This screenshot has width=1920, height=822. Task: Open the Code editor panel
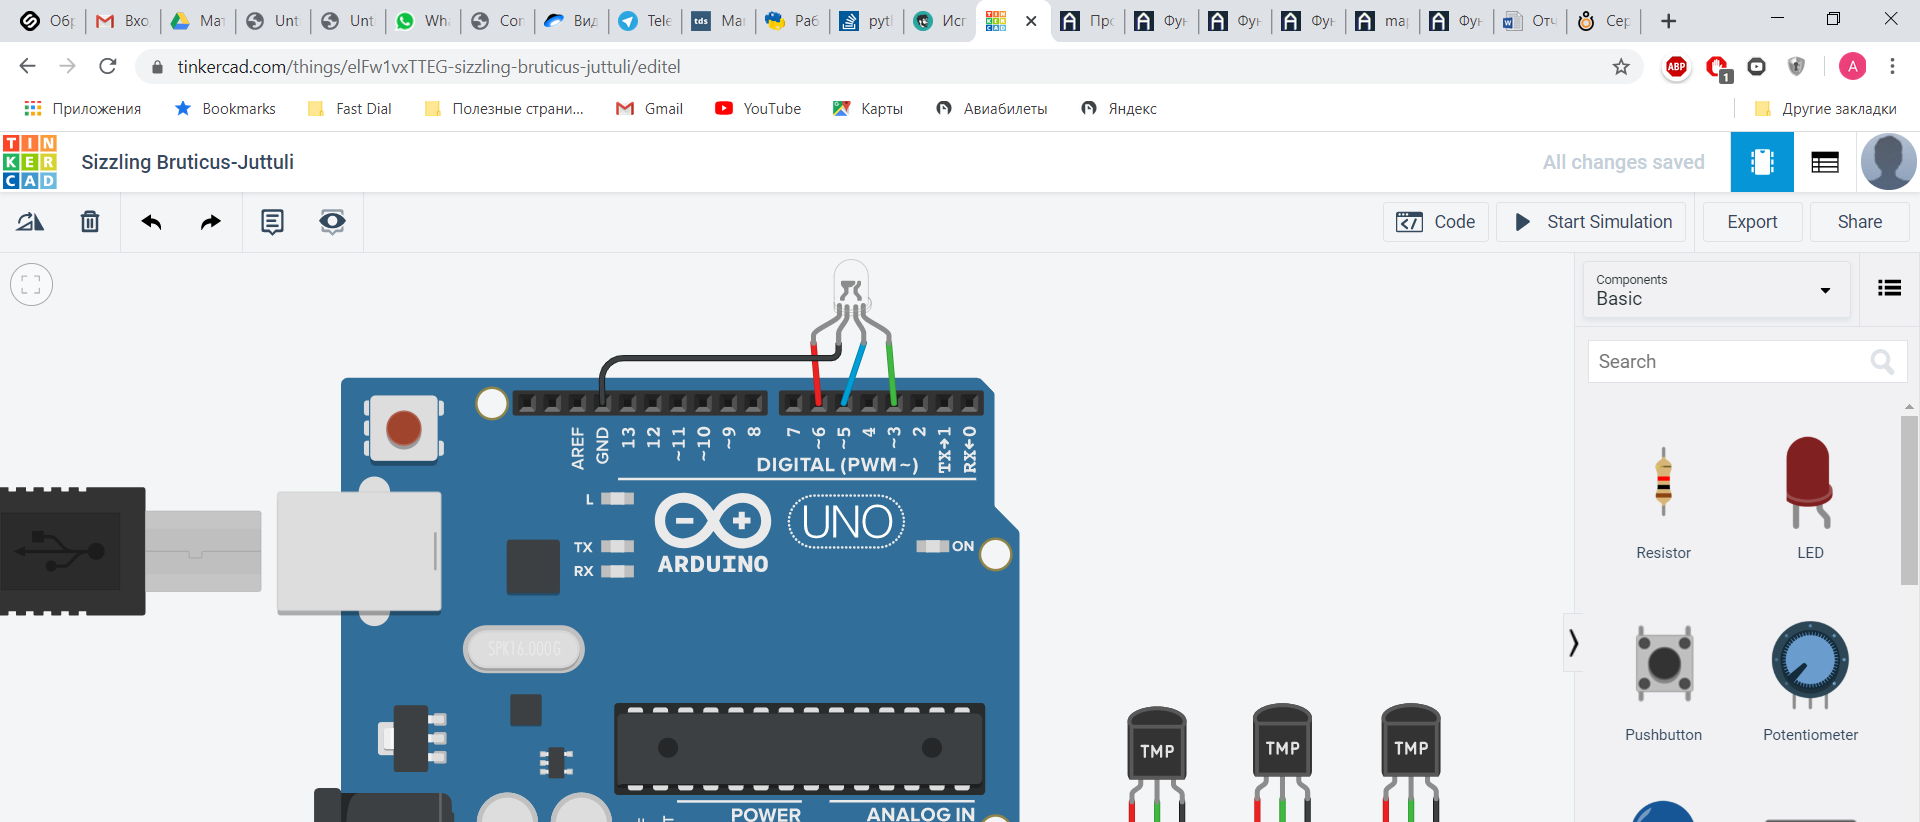coord(1436,222)
